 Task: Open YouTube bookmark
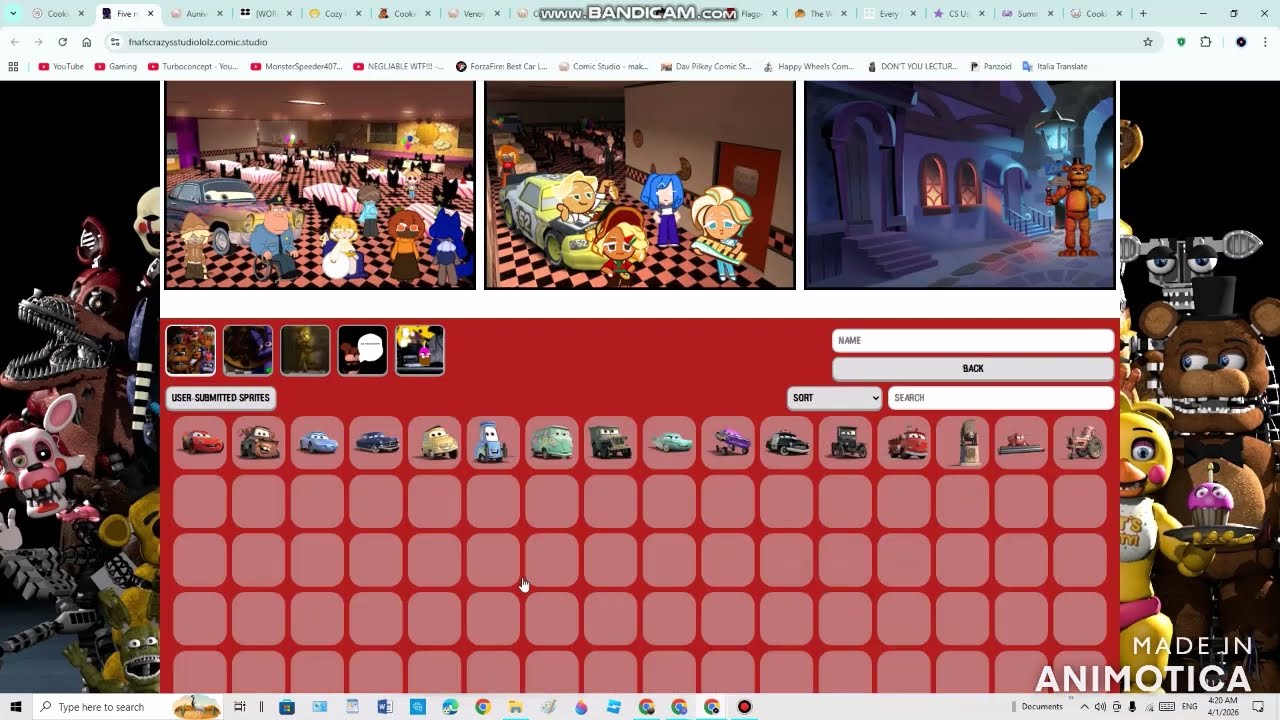[x=61, y=66]
